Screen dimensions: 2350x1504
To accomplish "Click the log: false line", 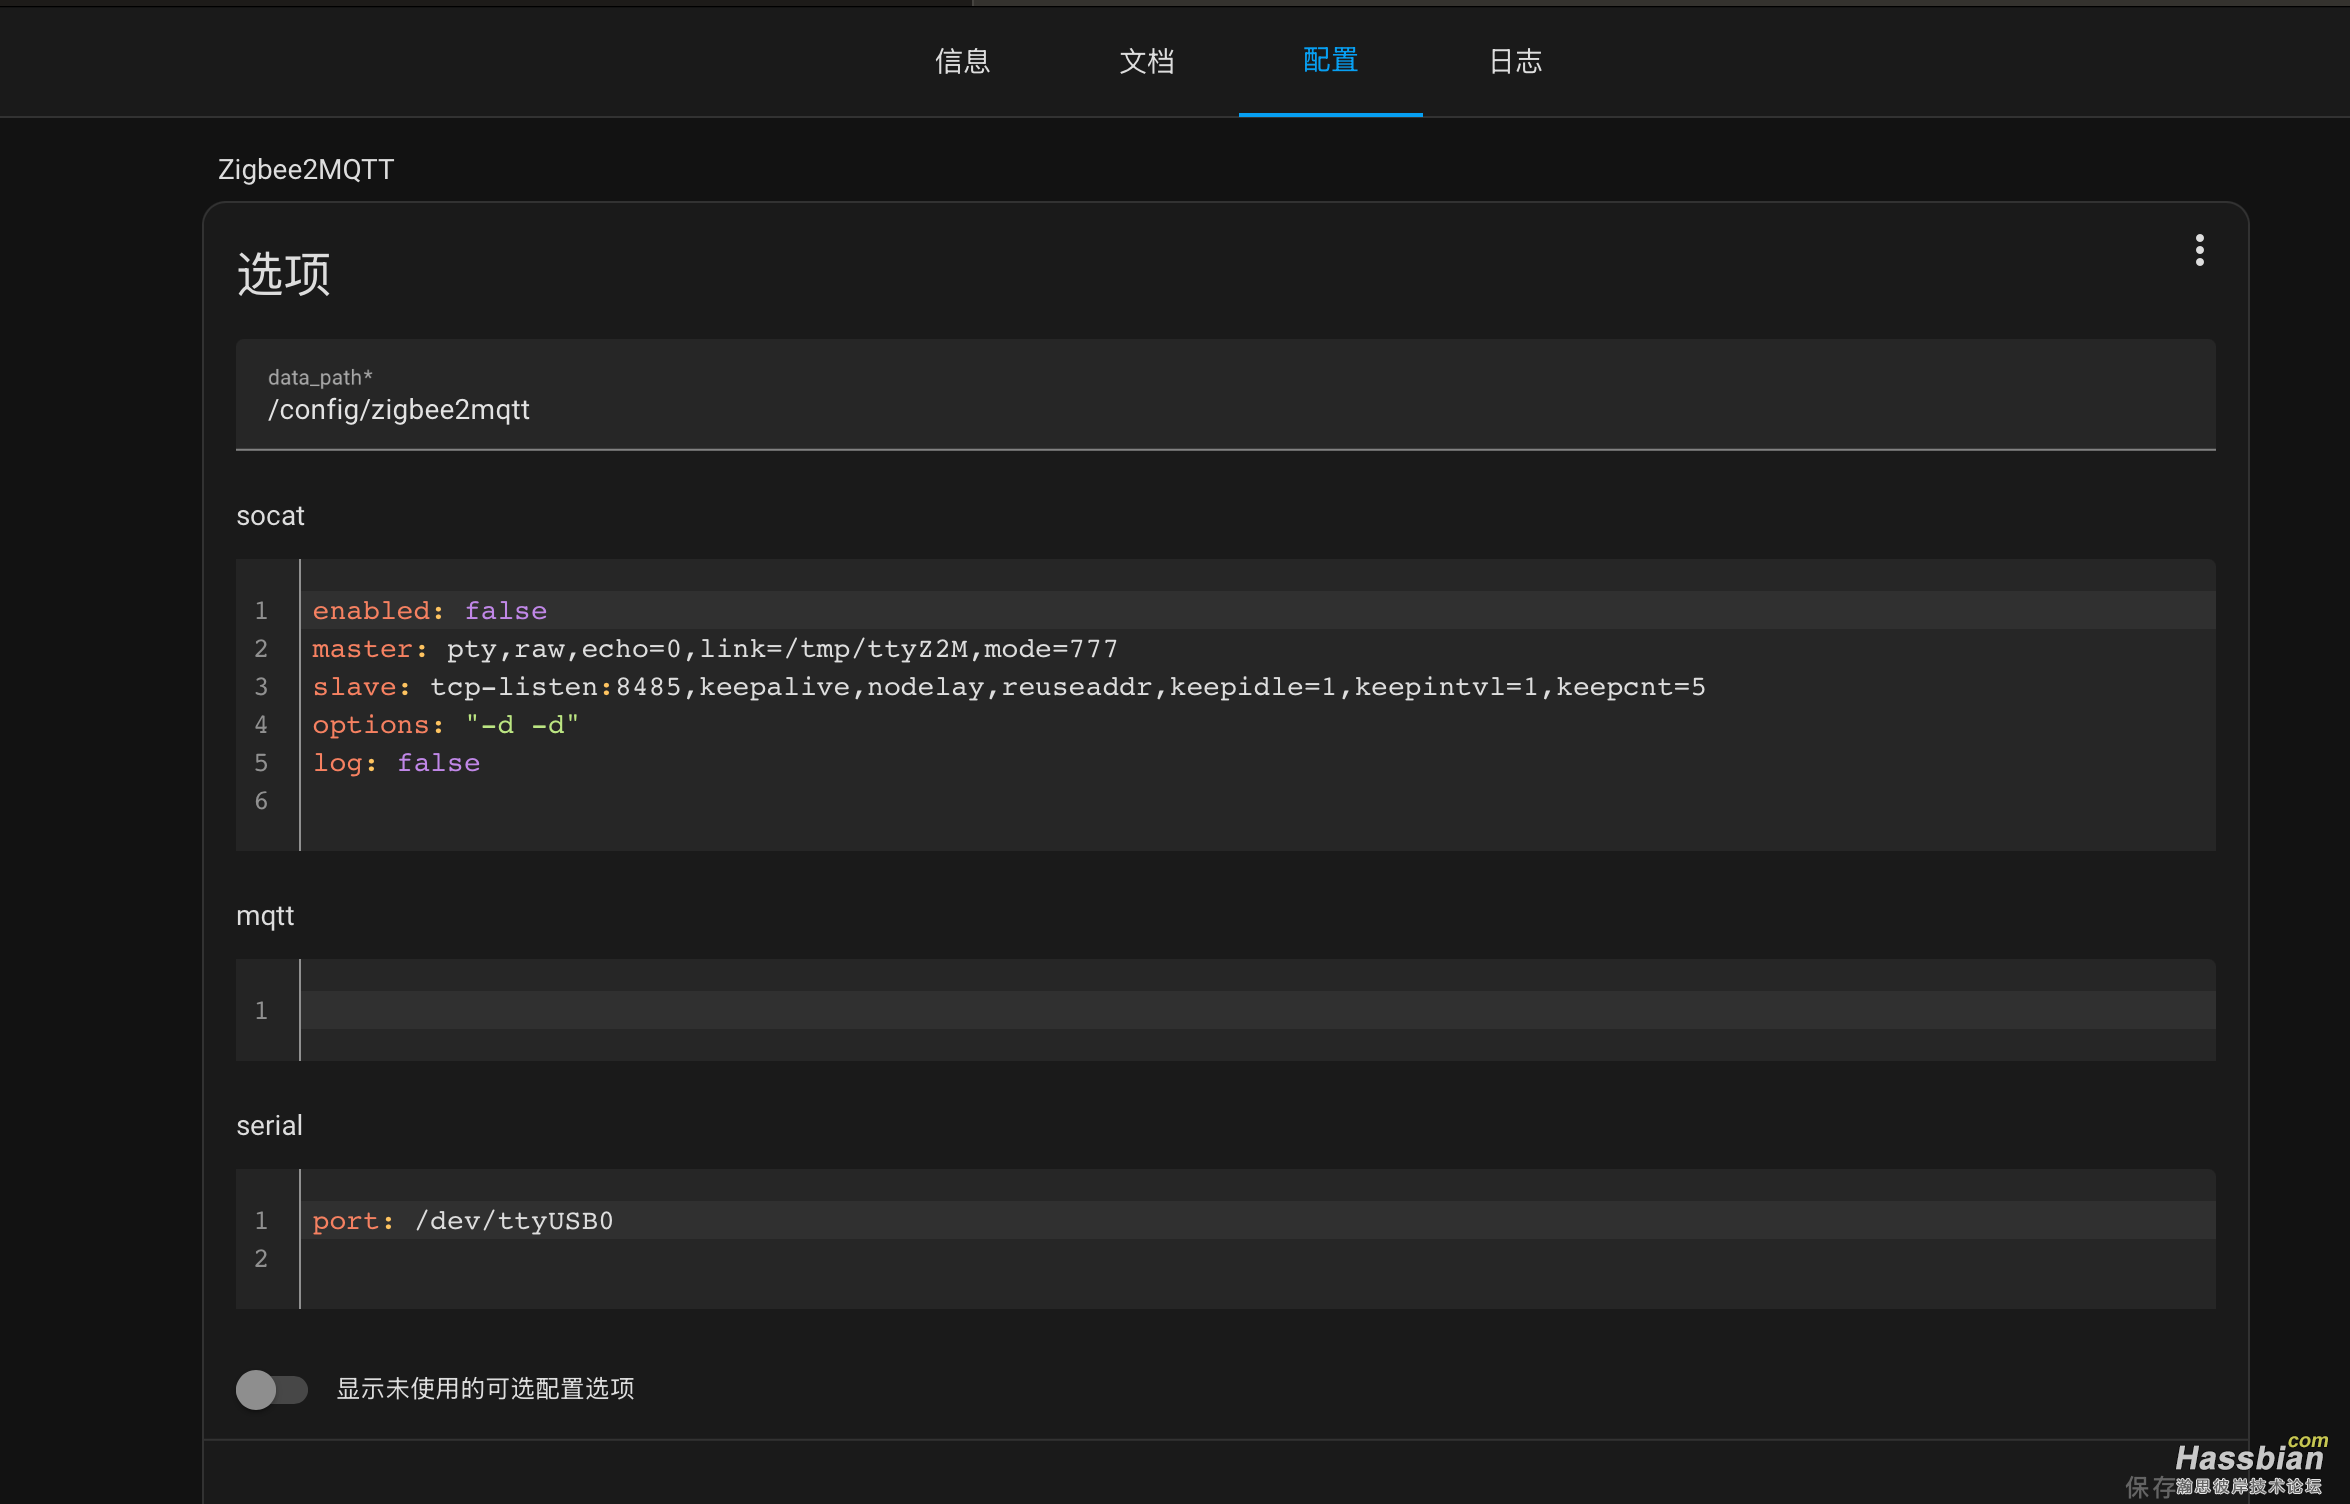I will pyautogui.click(x=1258, y=762).
